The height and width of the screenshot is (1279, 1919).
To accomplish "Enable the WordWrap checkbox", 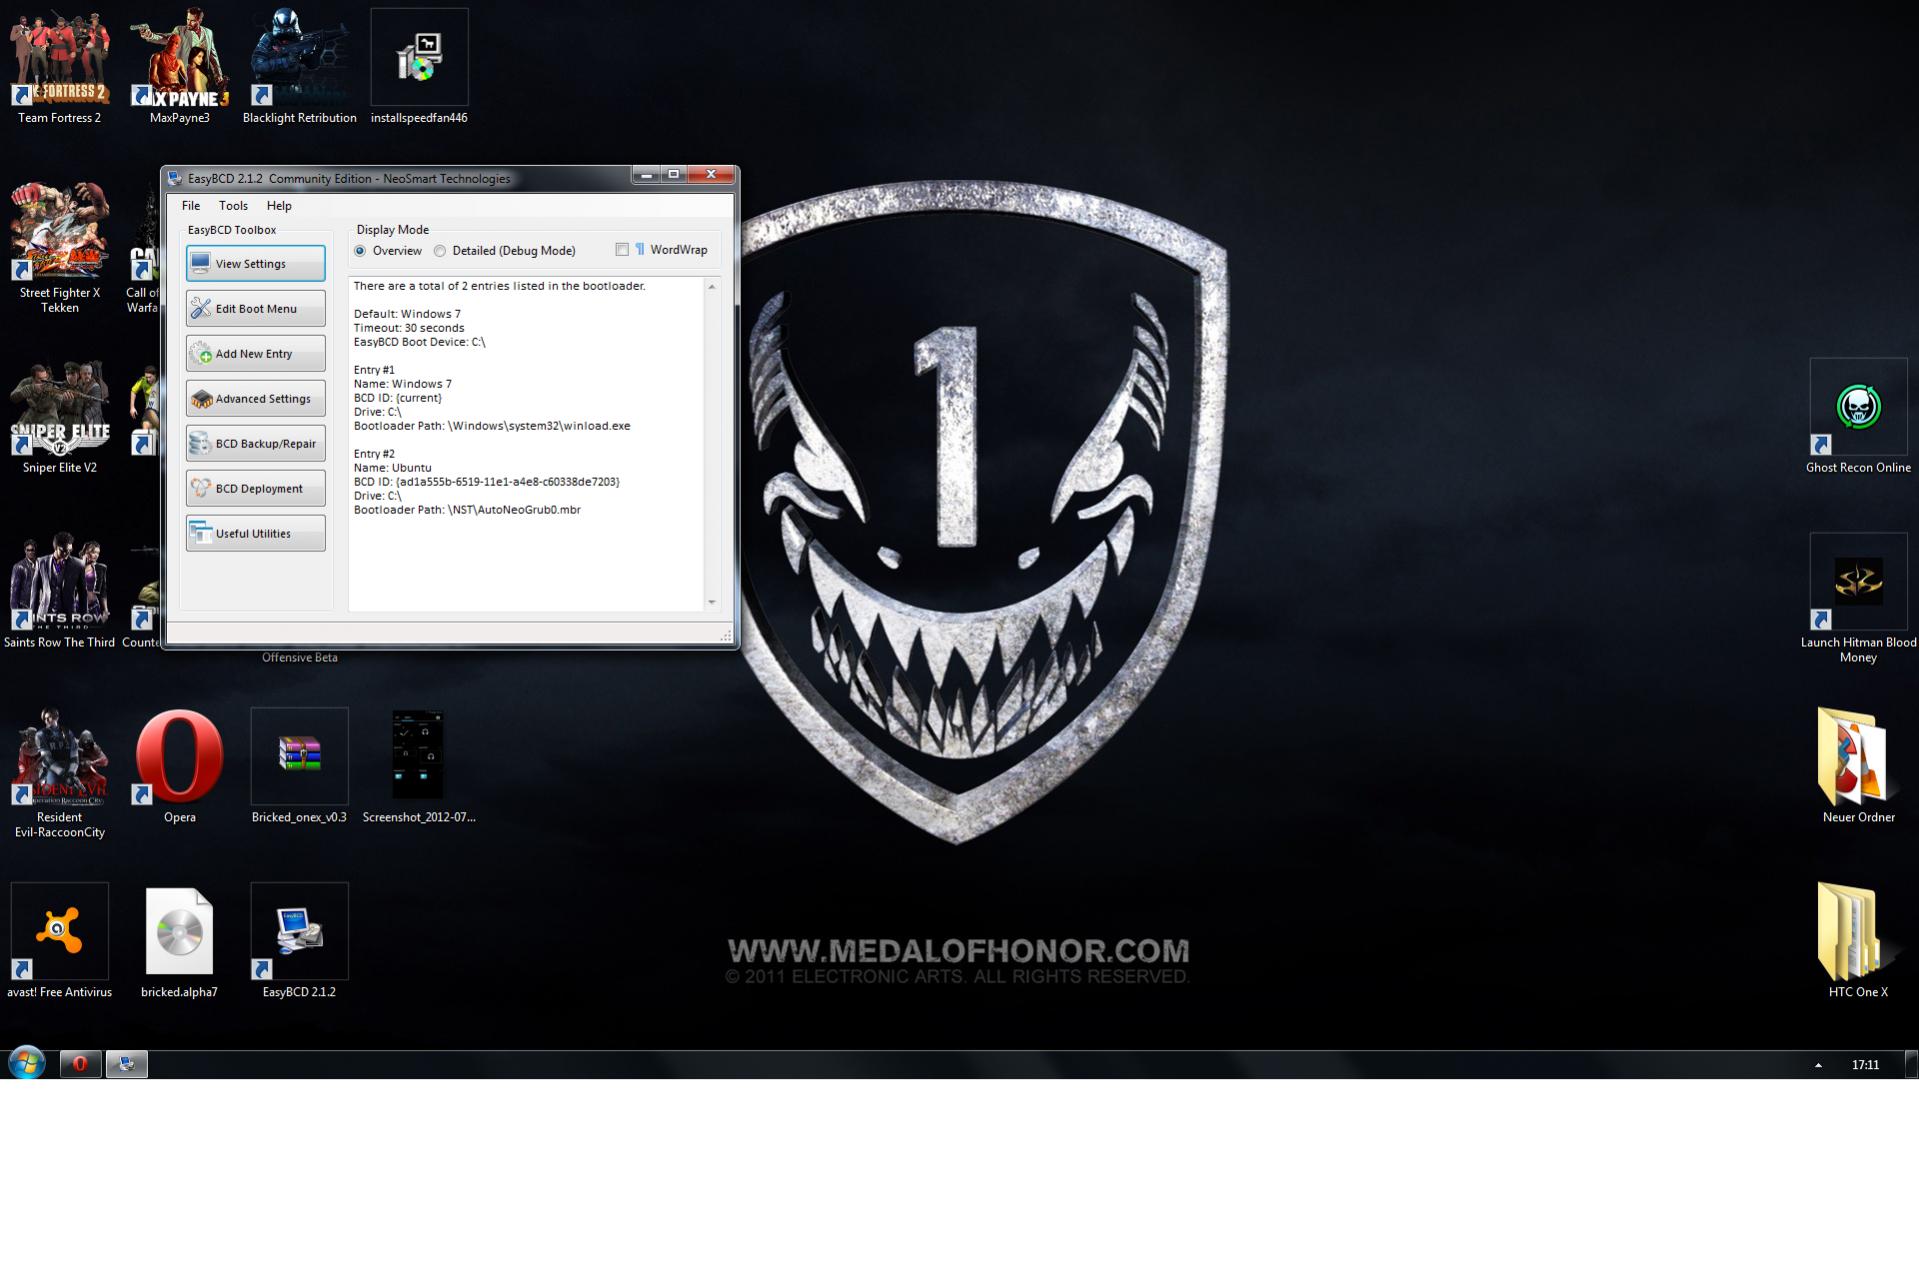I will pos(622,250).
